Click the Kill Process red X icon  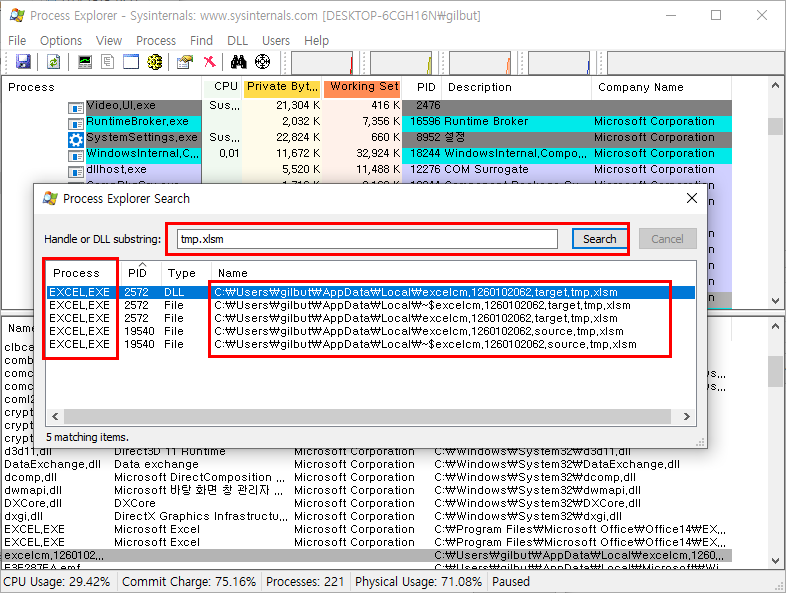[x=209, y=62]
